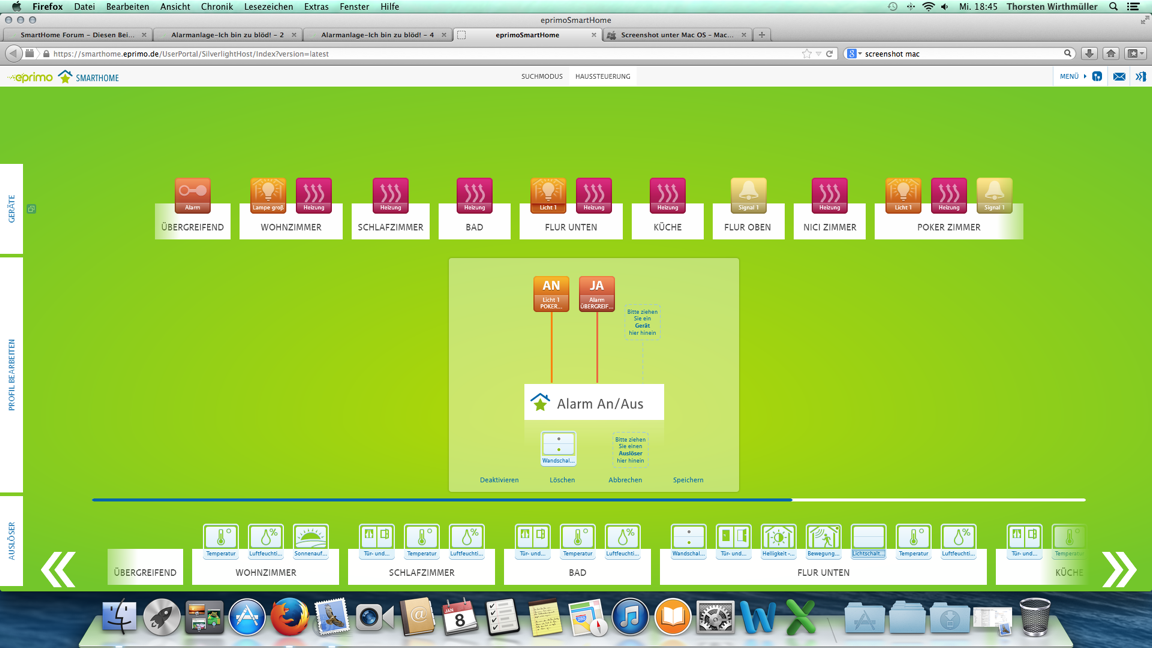Log out with the exit door icon
Image resolution: width=1152 pixels, height=648 pixels.
click(1140, 76)
